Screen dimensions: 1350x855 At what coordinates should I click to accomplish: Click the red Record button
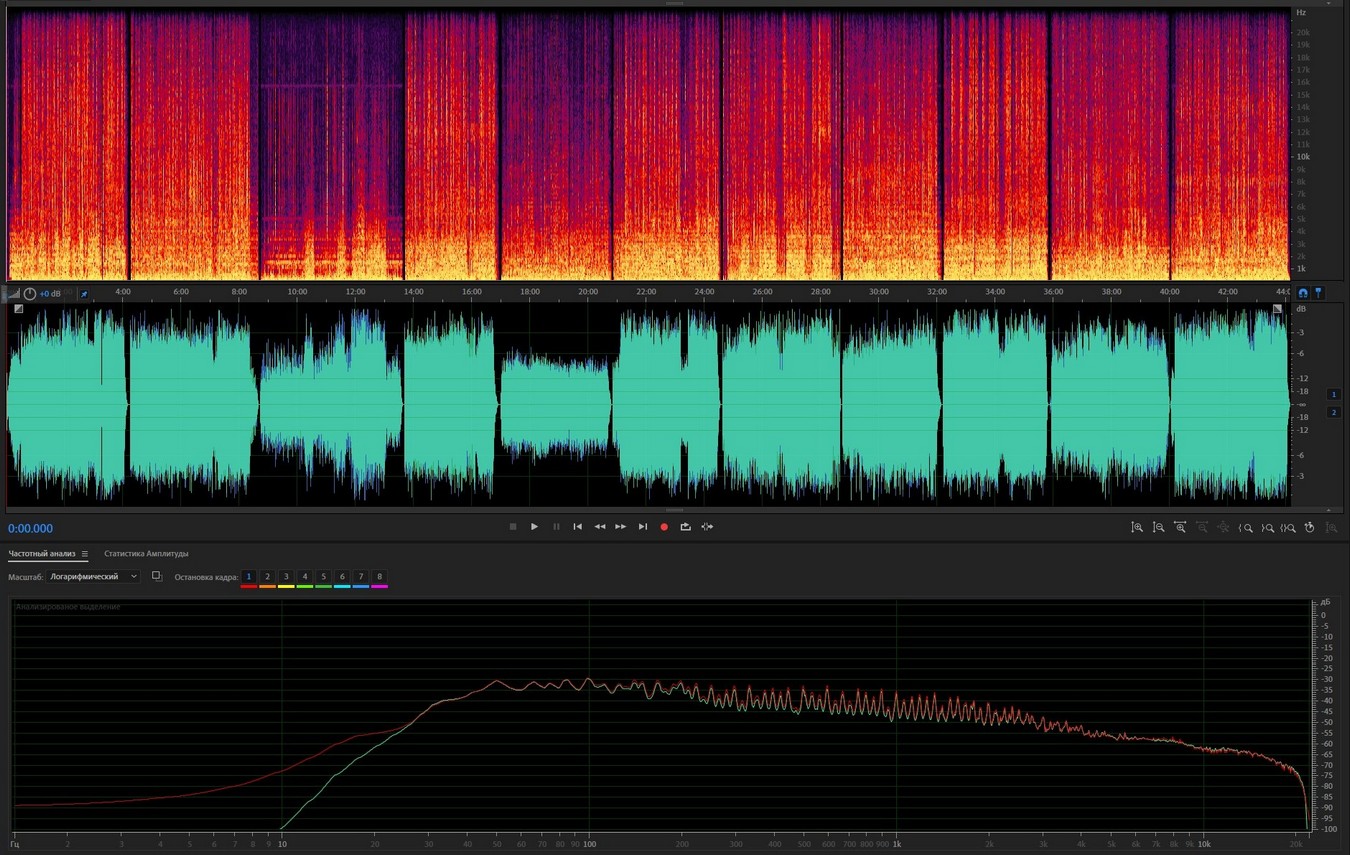click(x=663, y=527)
